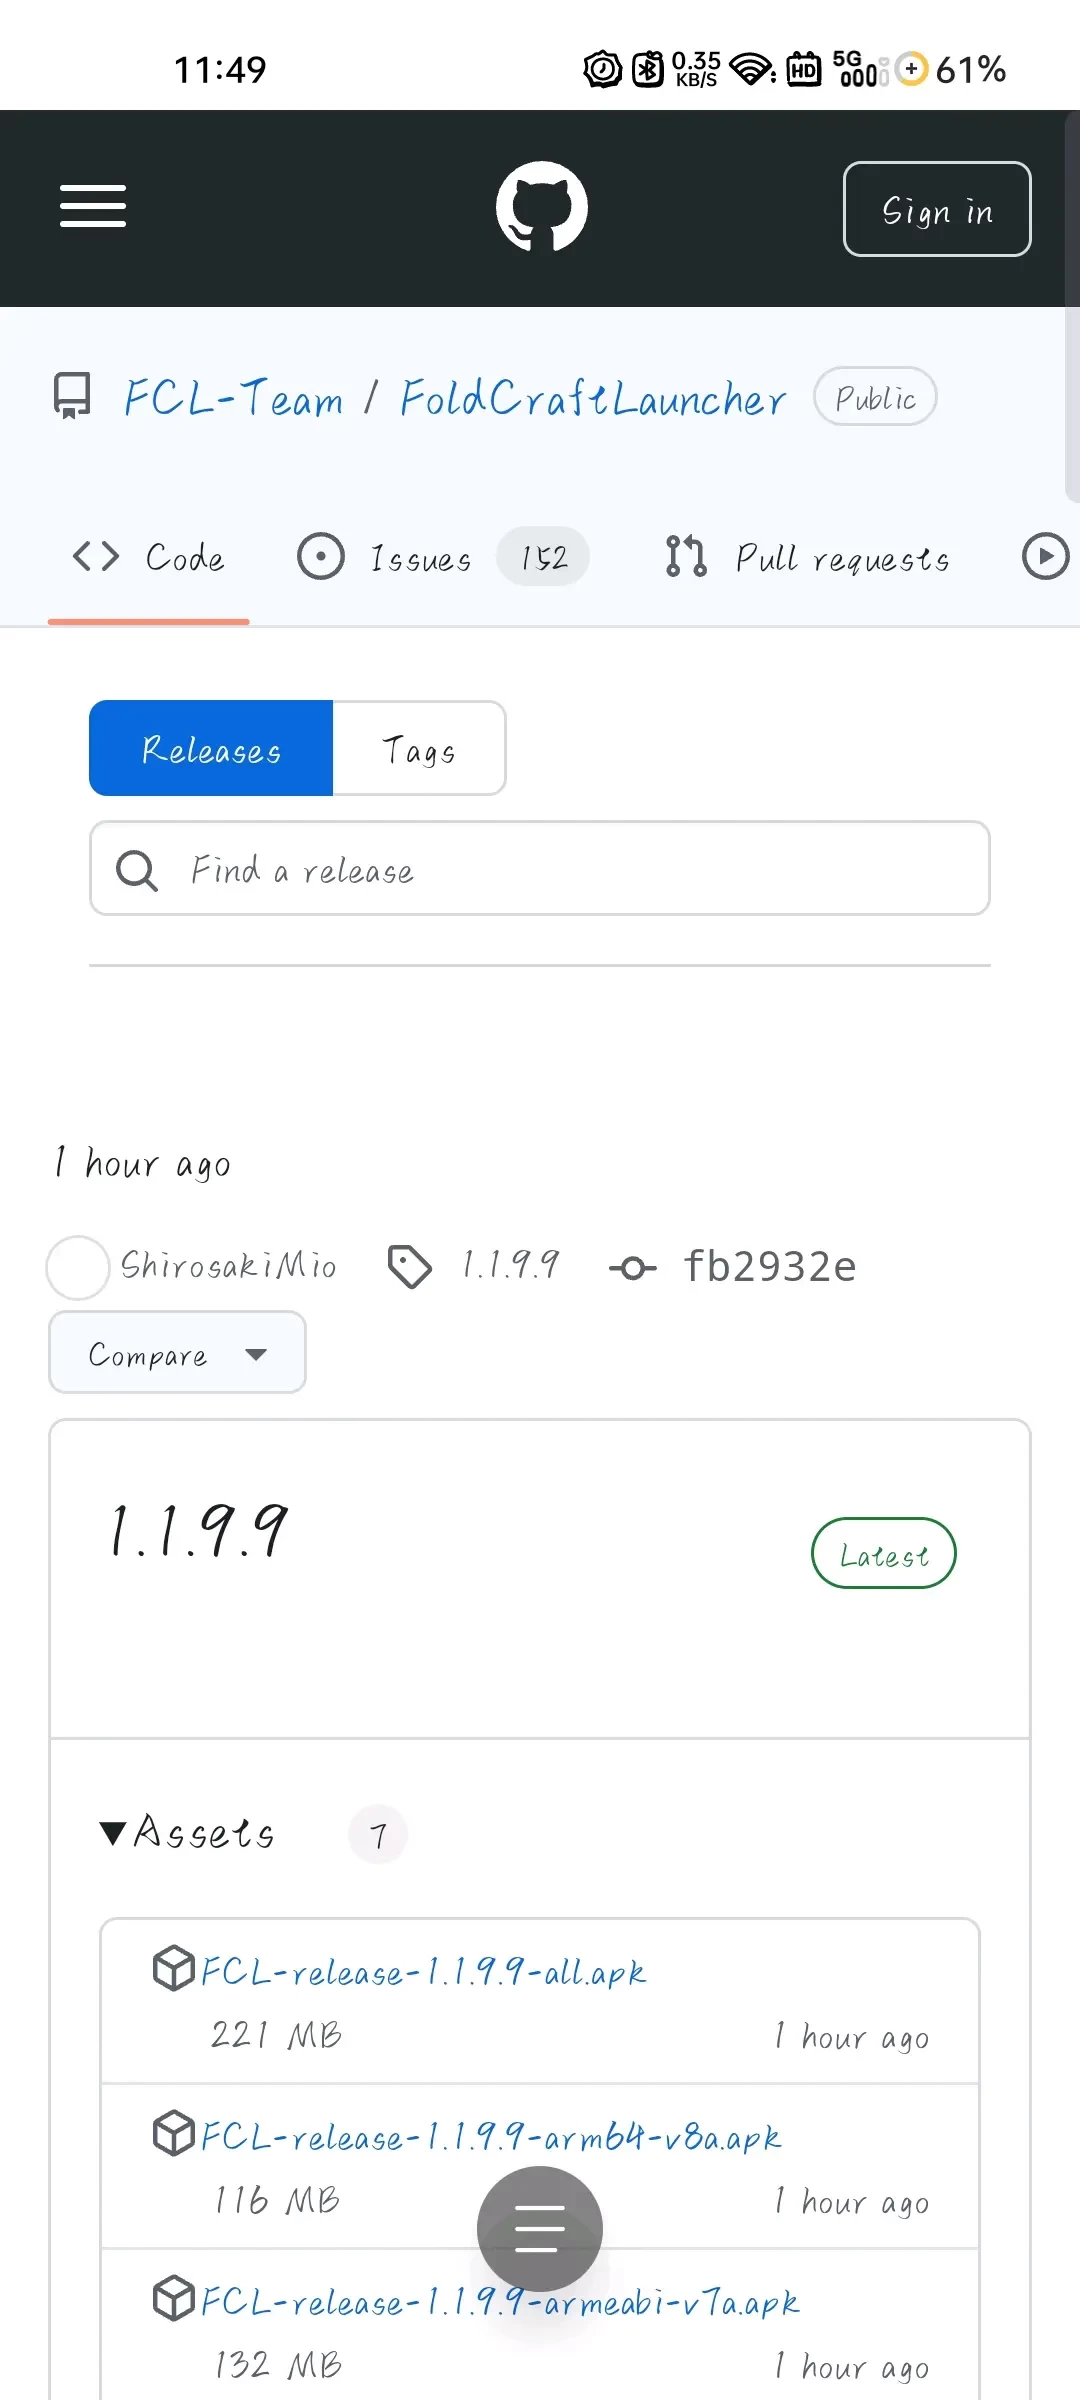
Task: Open the hamburger navigation menu
Action: tap(93, 206)
